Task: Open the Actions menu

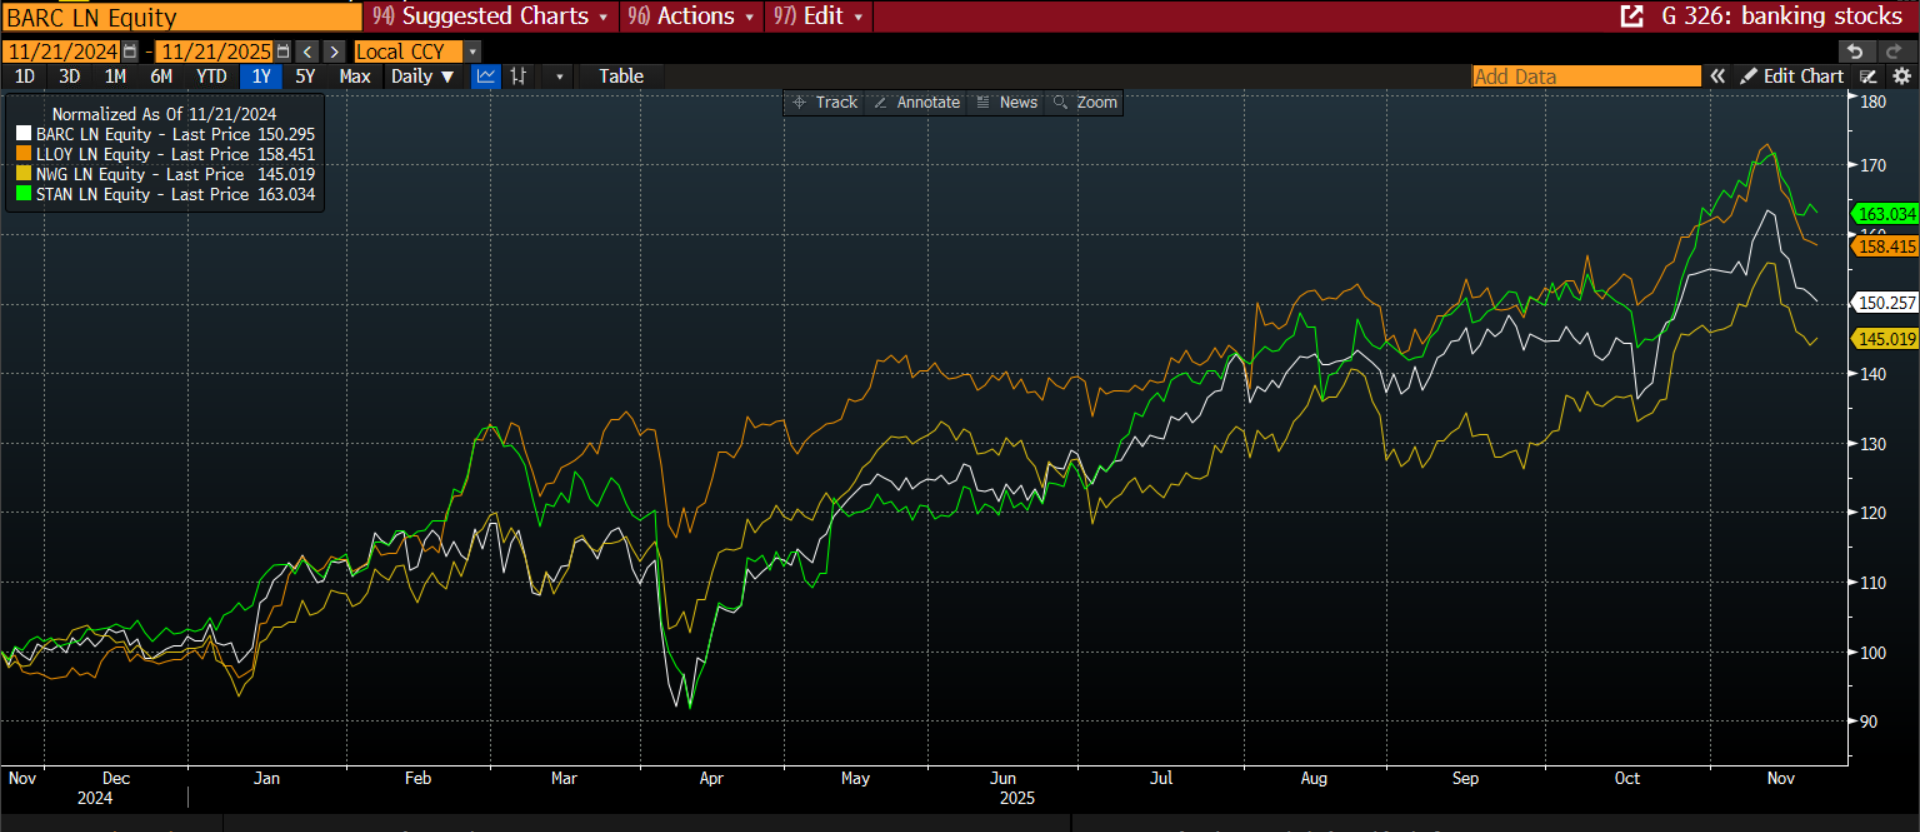Action: coord(694,16)
